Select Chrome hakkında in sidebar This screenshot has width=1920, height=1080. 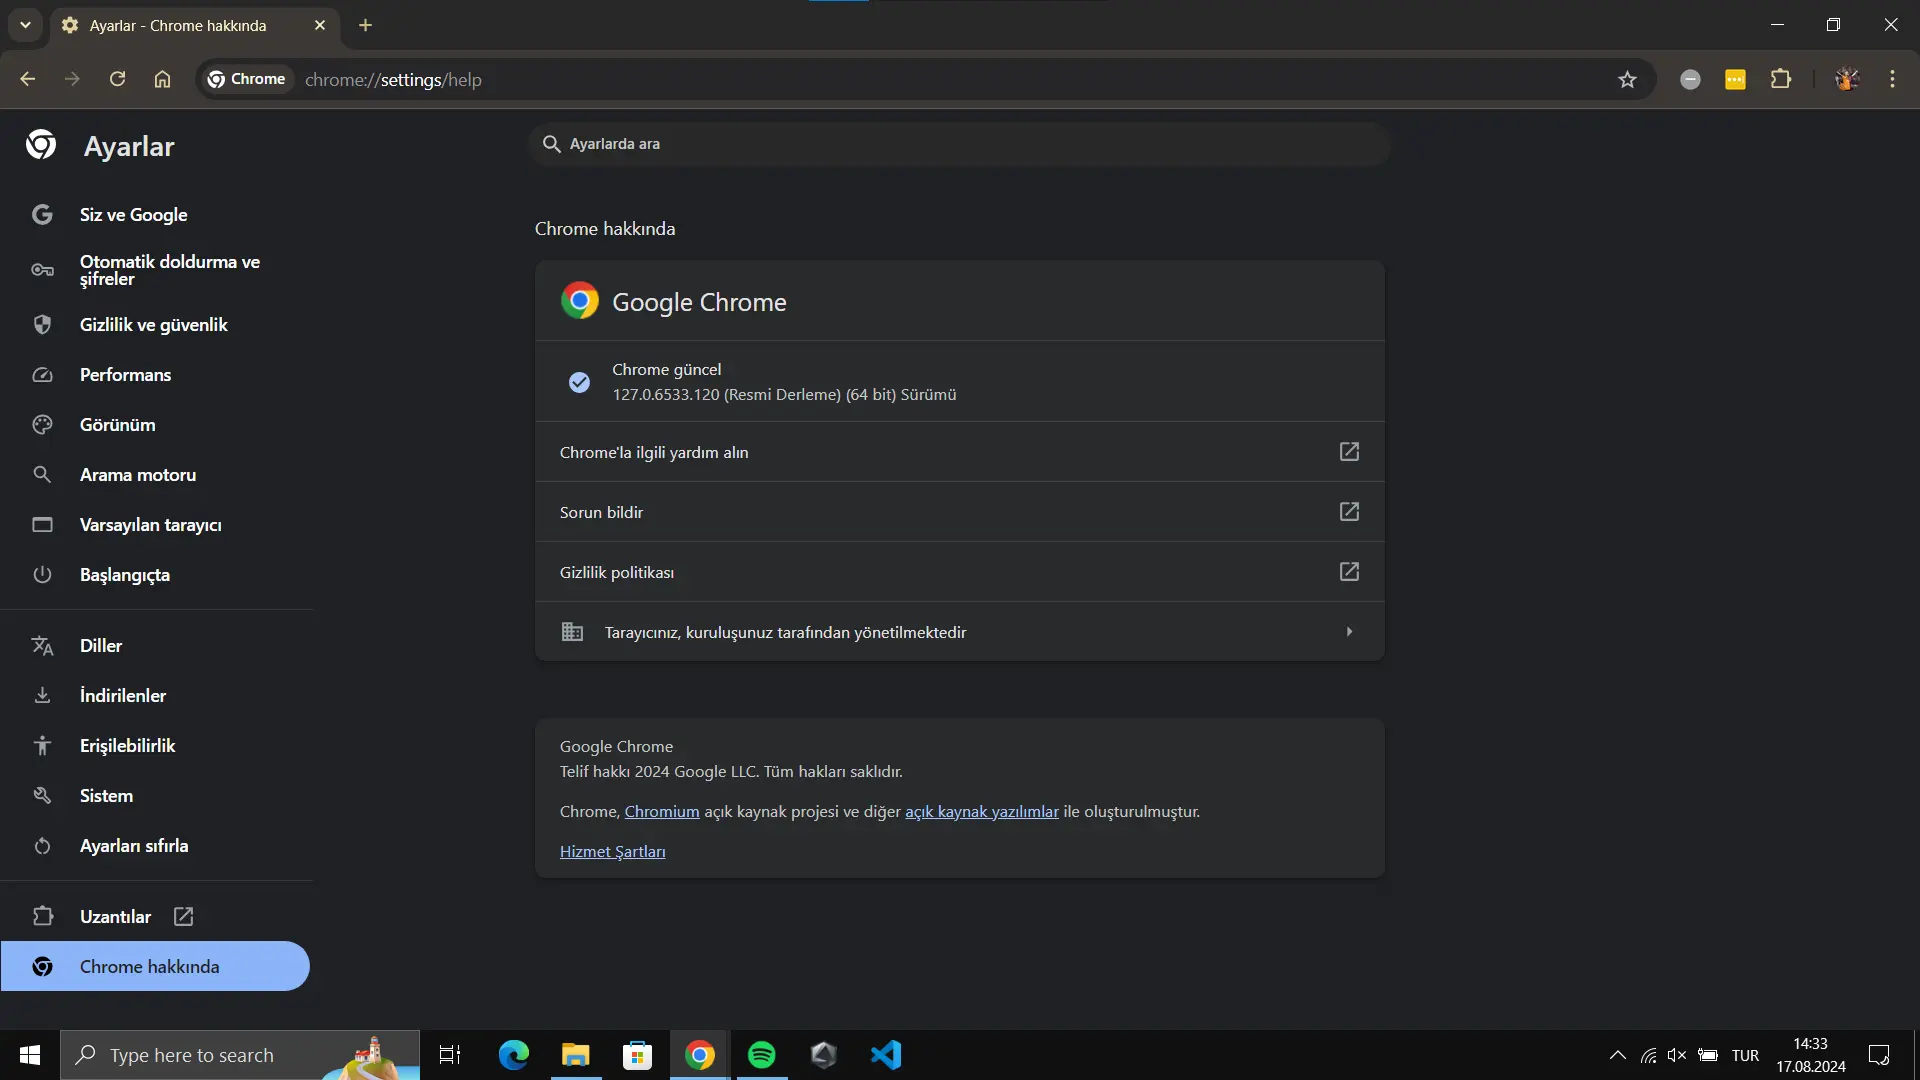[155, 967]
